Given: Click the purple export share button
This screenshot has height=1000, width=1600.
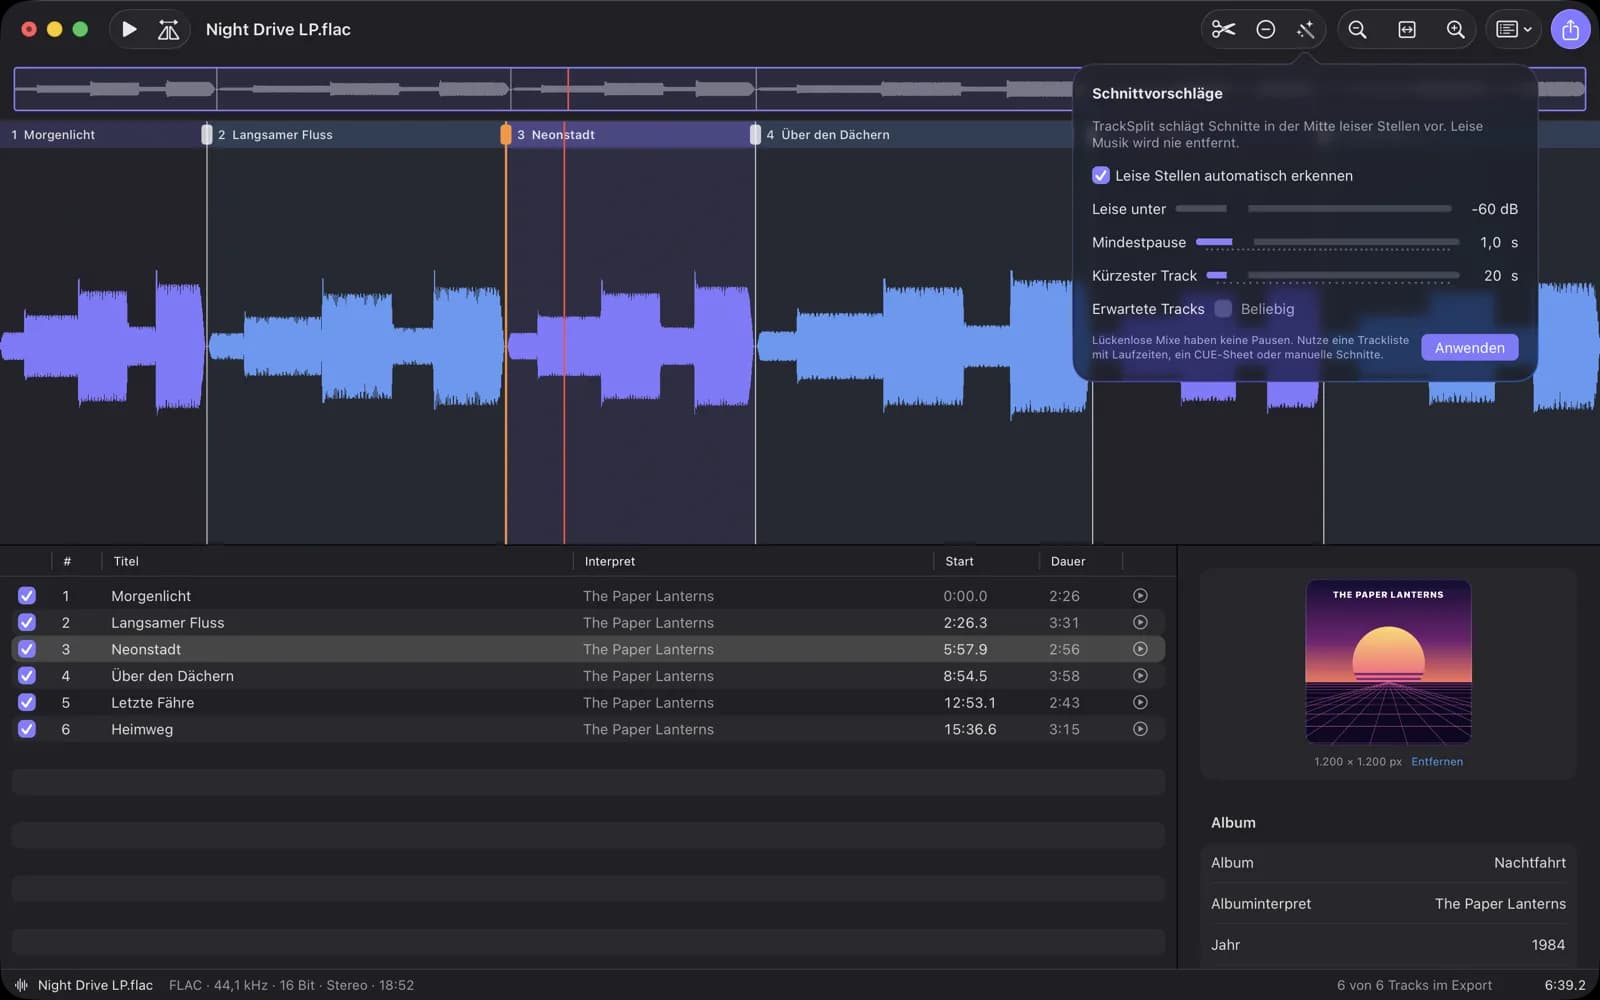Looking at the screenshot, I should 1570,30.
